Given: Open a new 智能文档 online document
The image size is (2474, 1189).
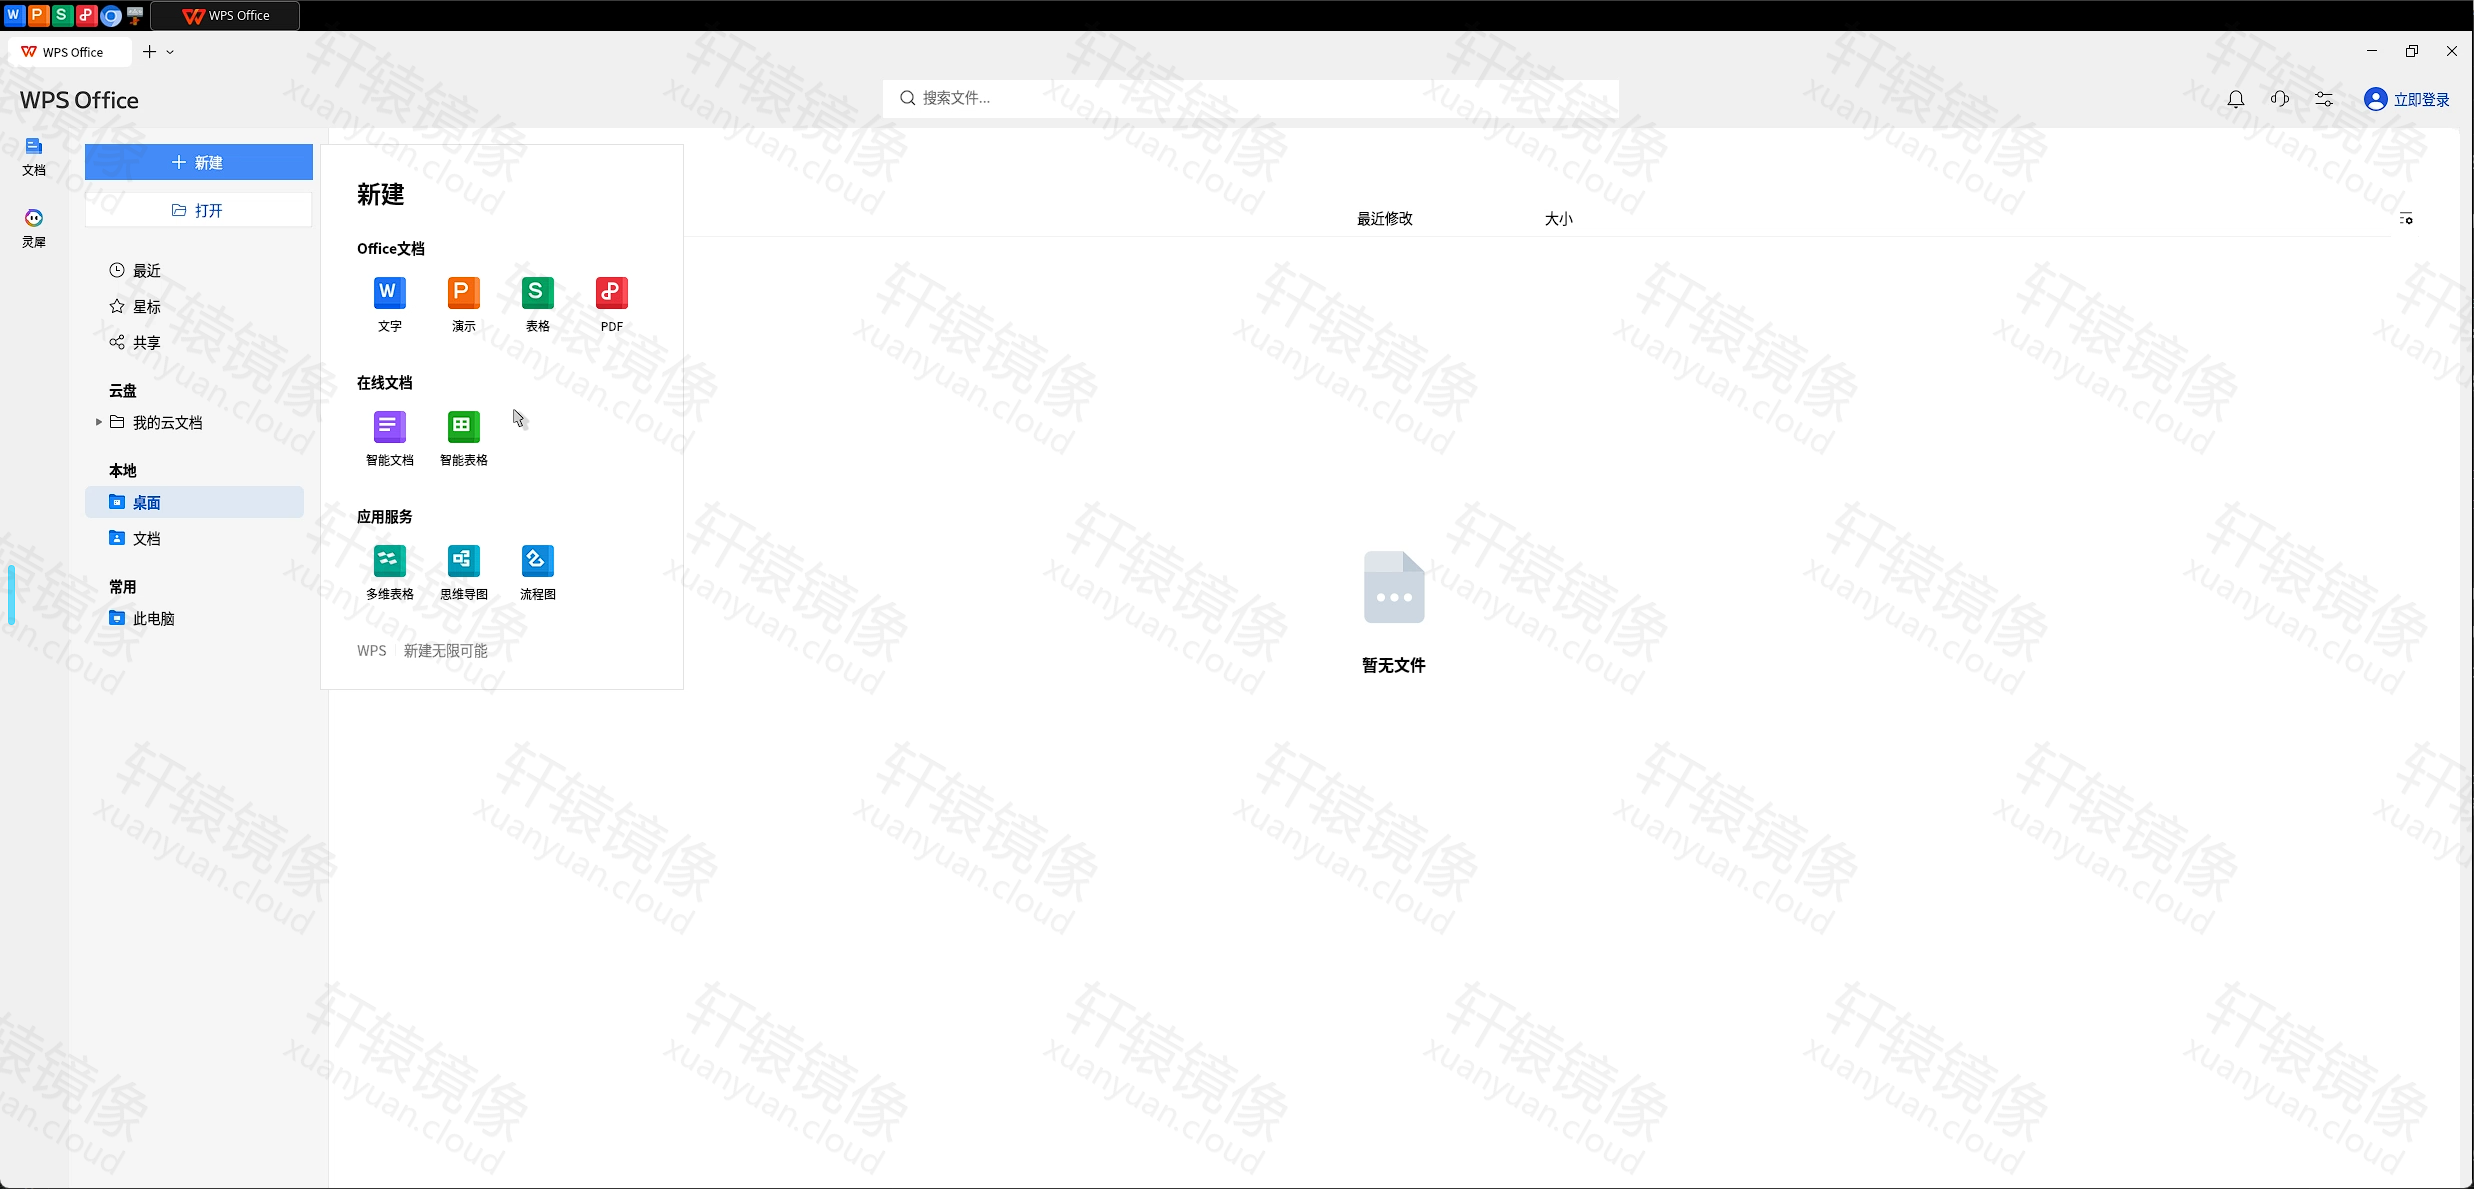Looking at the screenshot, I should point(389,438).
